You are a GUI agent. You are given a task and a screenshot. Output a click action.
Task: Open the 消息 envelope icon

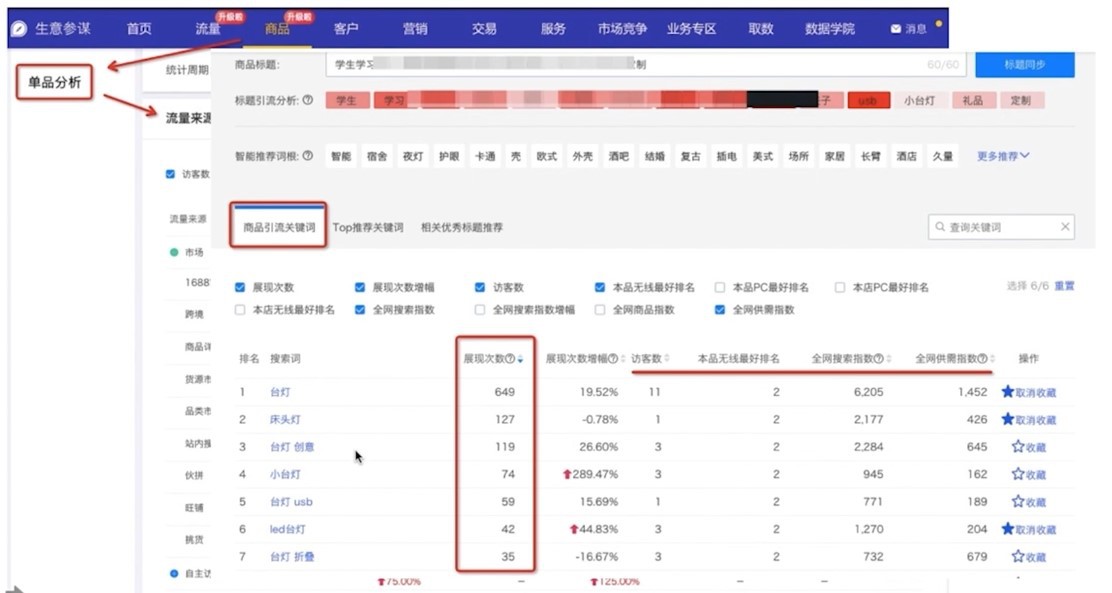click(896, 29)
